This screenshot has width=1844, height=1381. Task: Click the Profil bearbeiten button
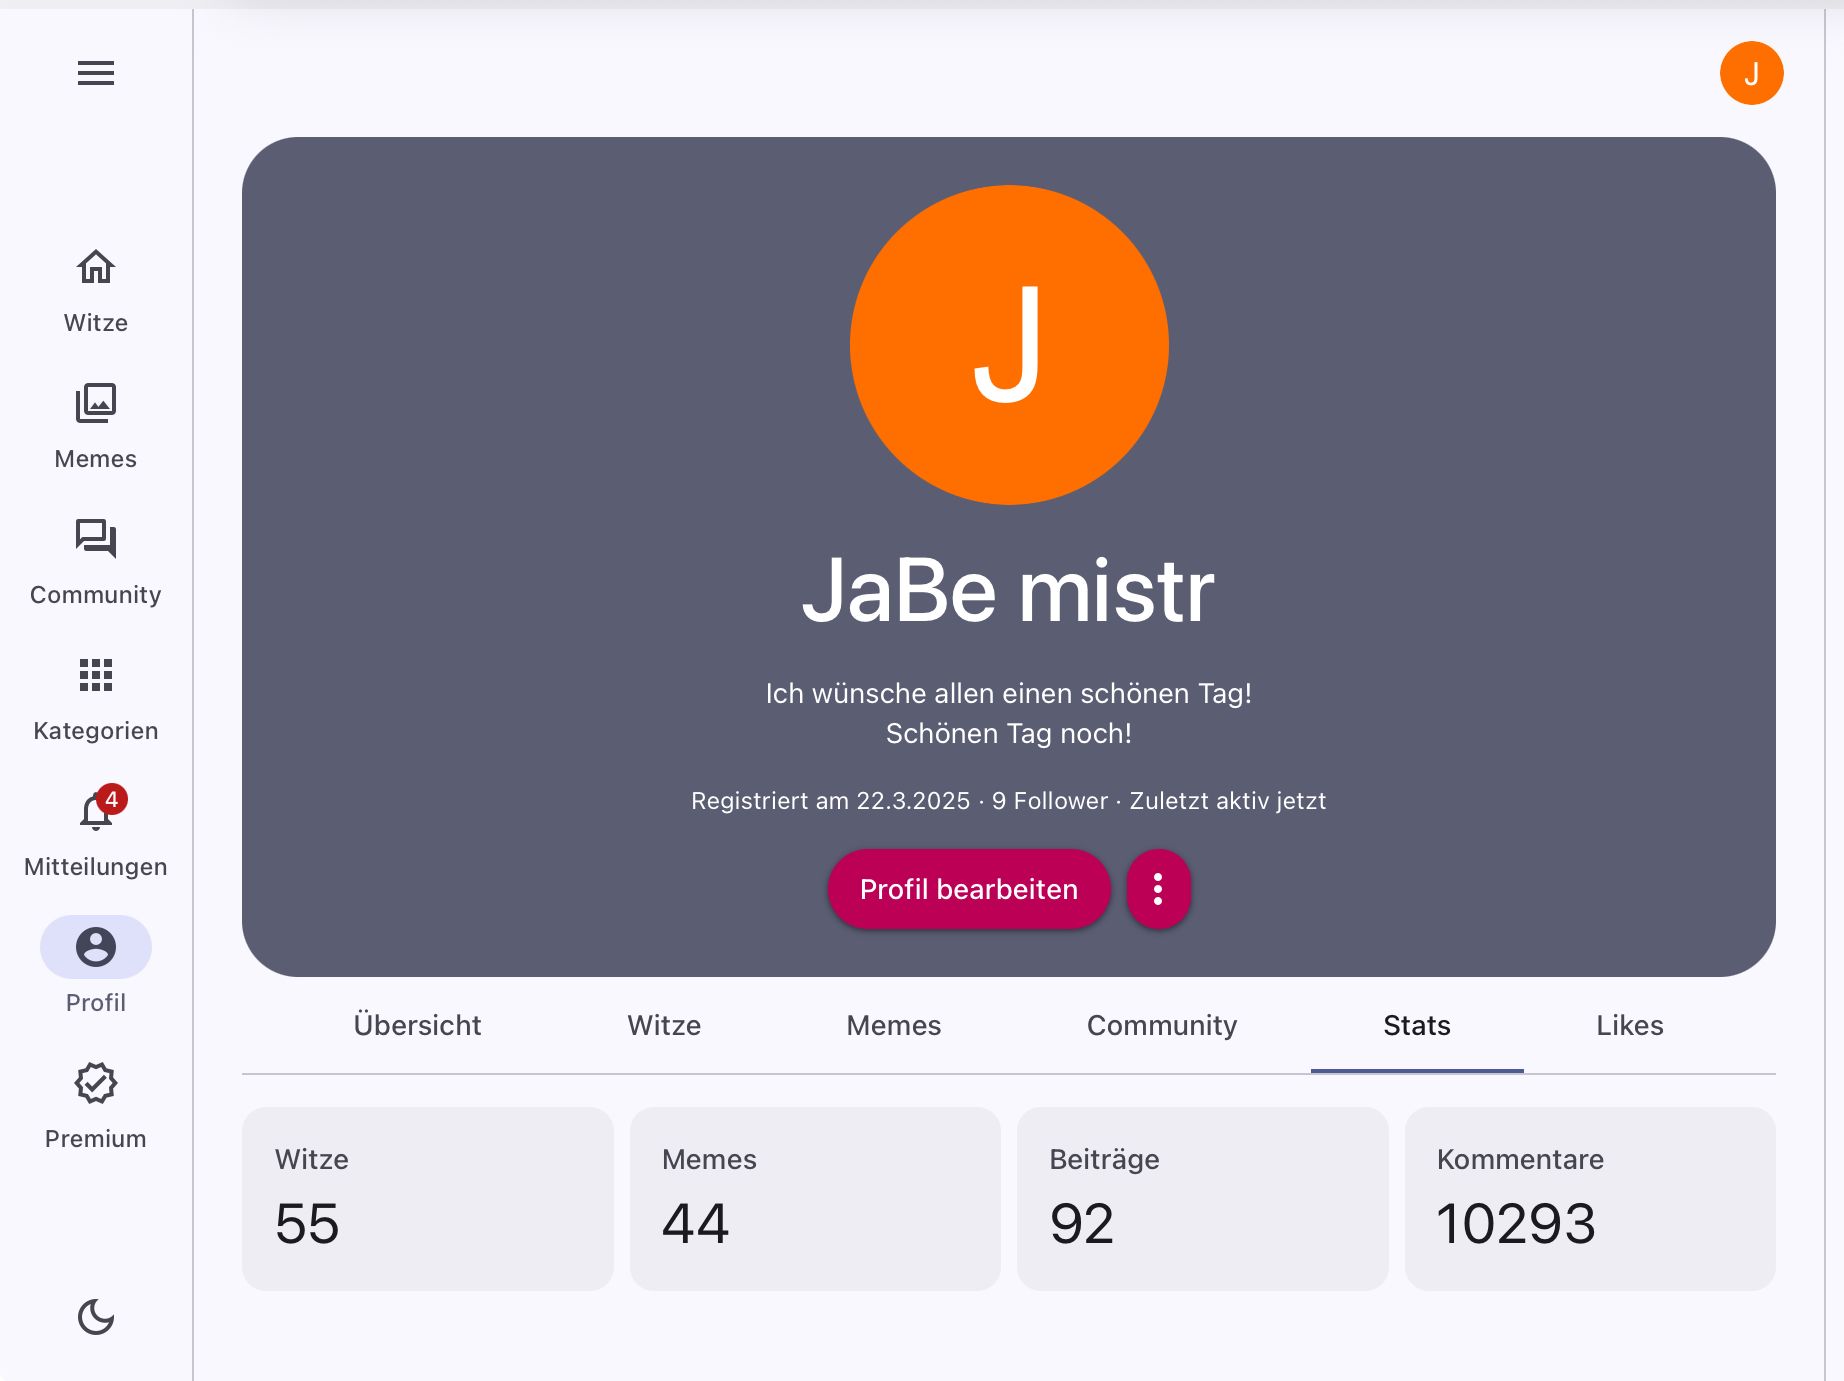pos(968,889)
